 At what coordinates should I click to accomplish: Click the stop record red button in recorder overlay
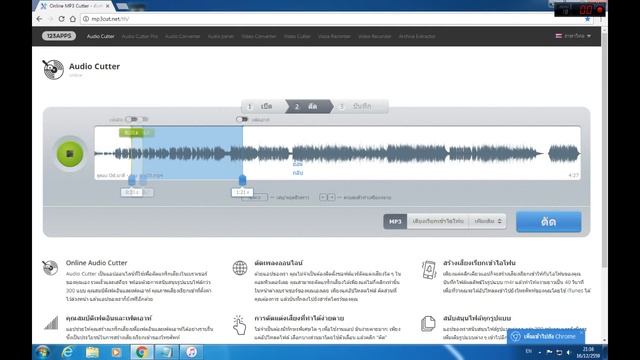point(600,10)
